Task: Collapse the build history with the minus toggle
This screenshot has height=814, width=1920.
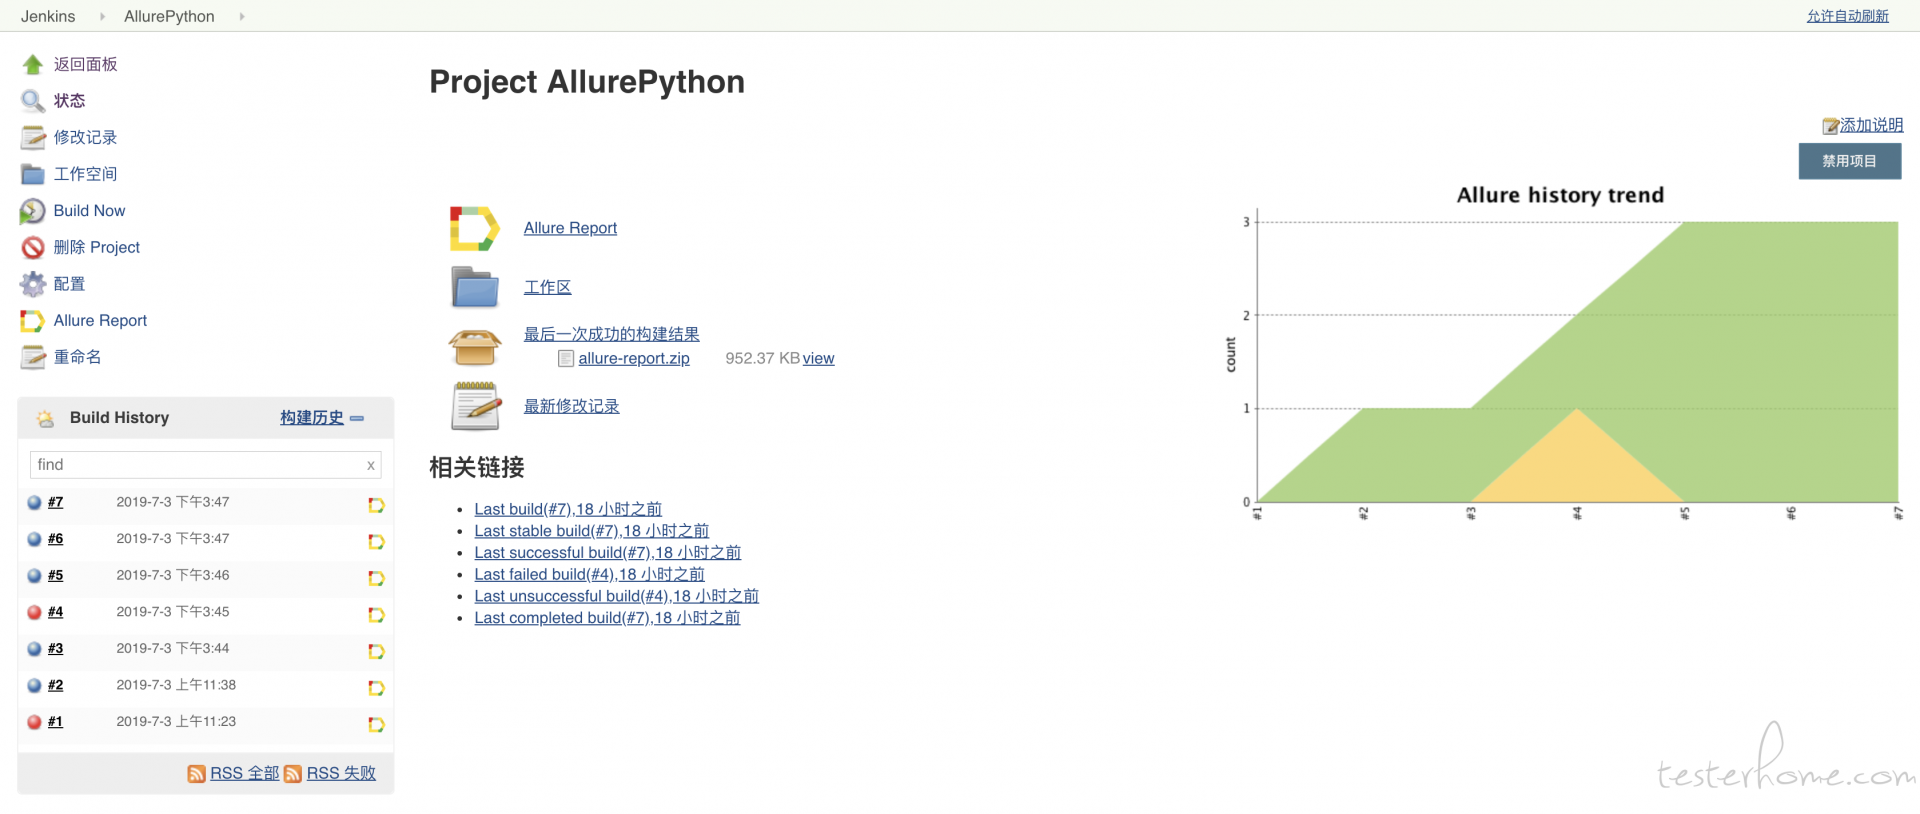Action: pyautogui.click(x=357, y=418)
